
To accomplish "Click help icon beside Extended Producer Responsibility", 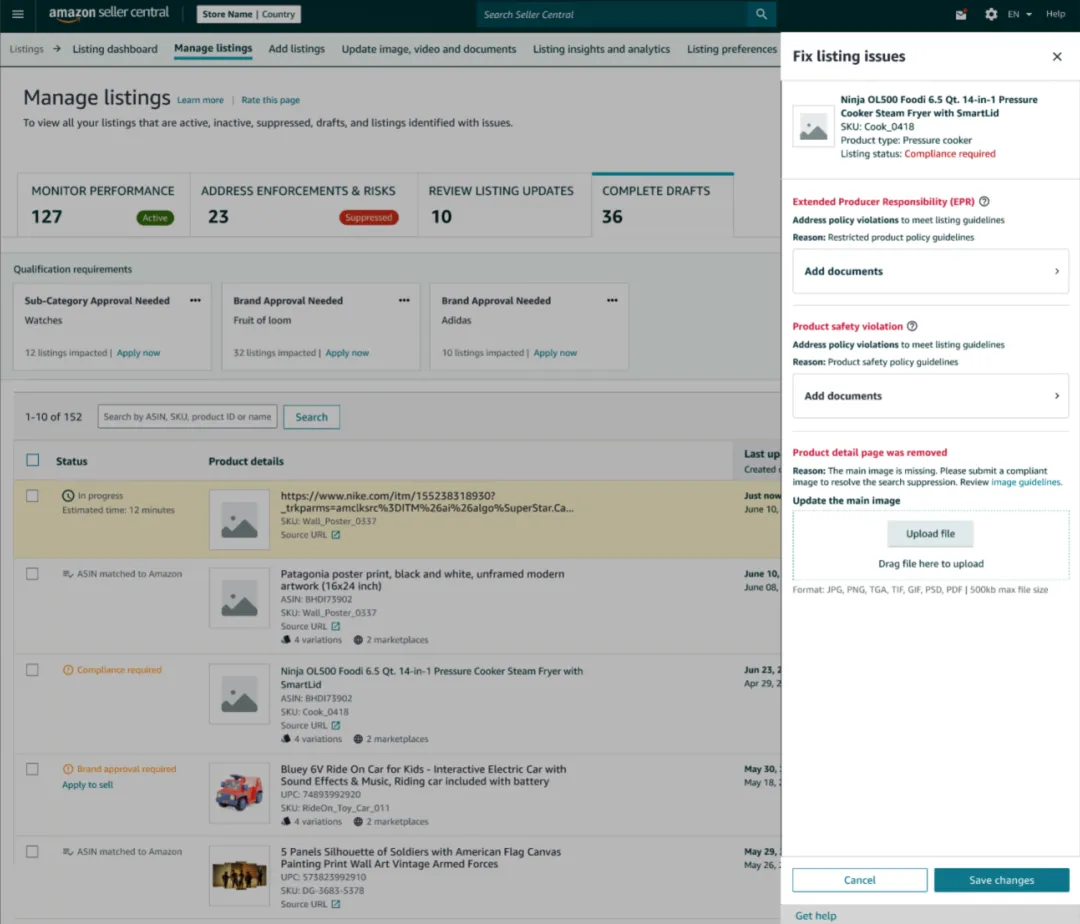I will 984,202.
